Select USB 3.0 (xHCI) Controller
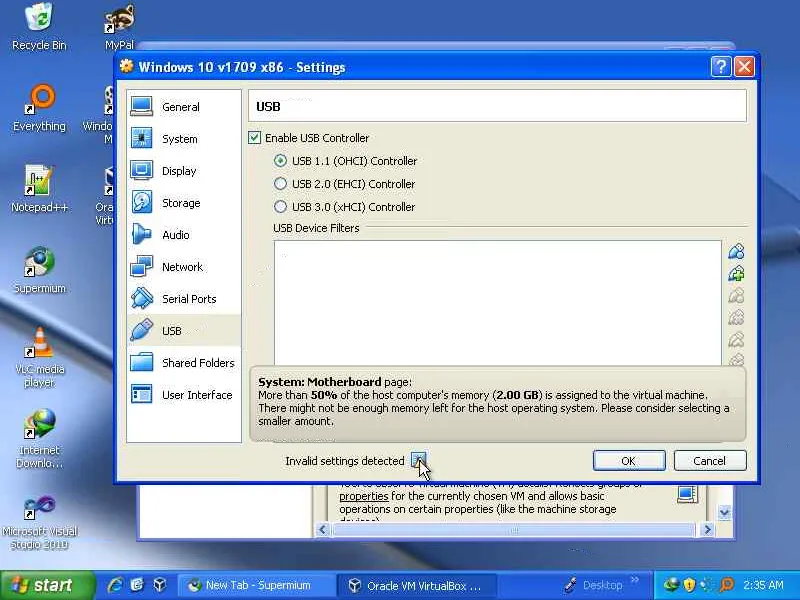 pos(344,207)
